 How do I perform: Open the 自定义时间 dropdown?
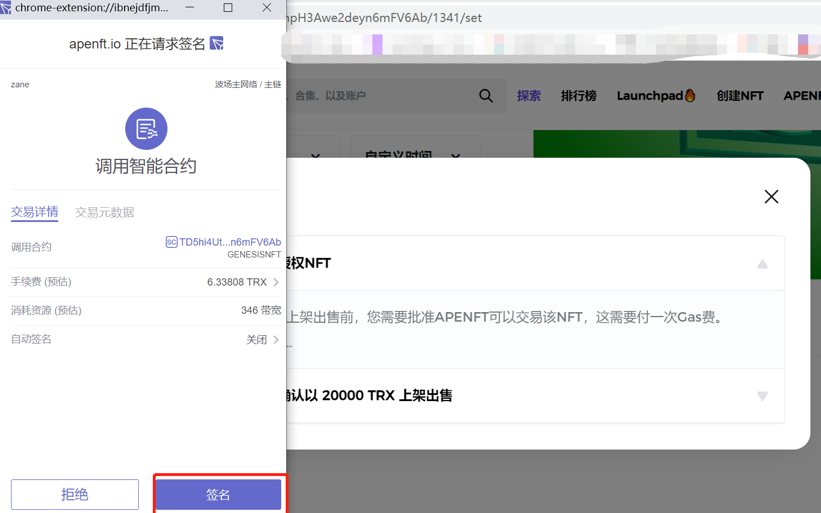pyautogui.click(x=415, y=148)
